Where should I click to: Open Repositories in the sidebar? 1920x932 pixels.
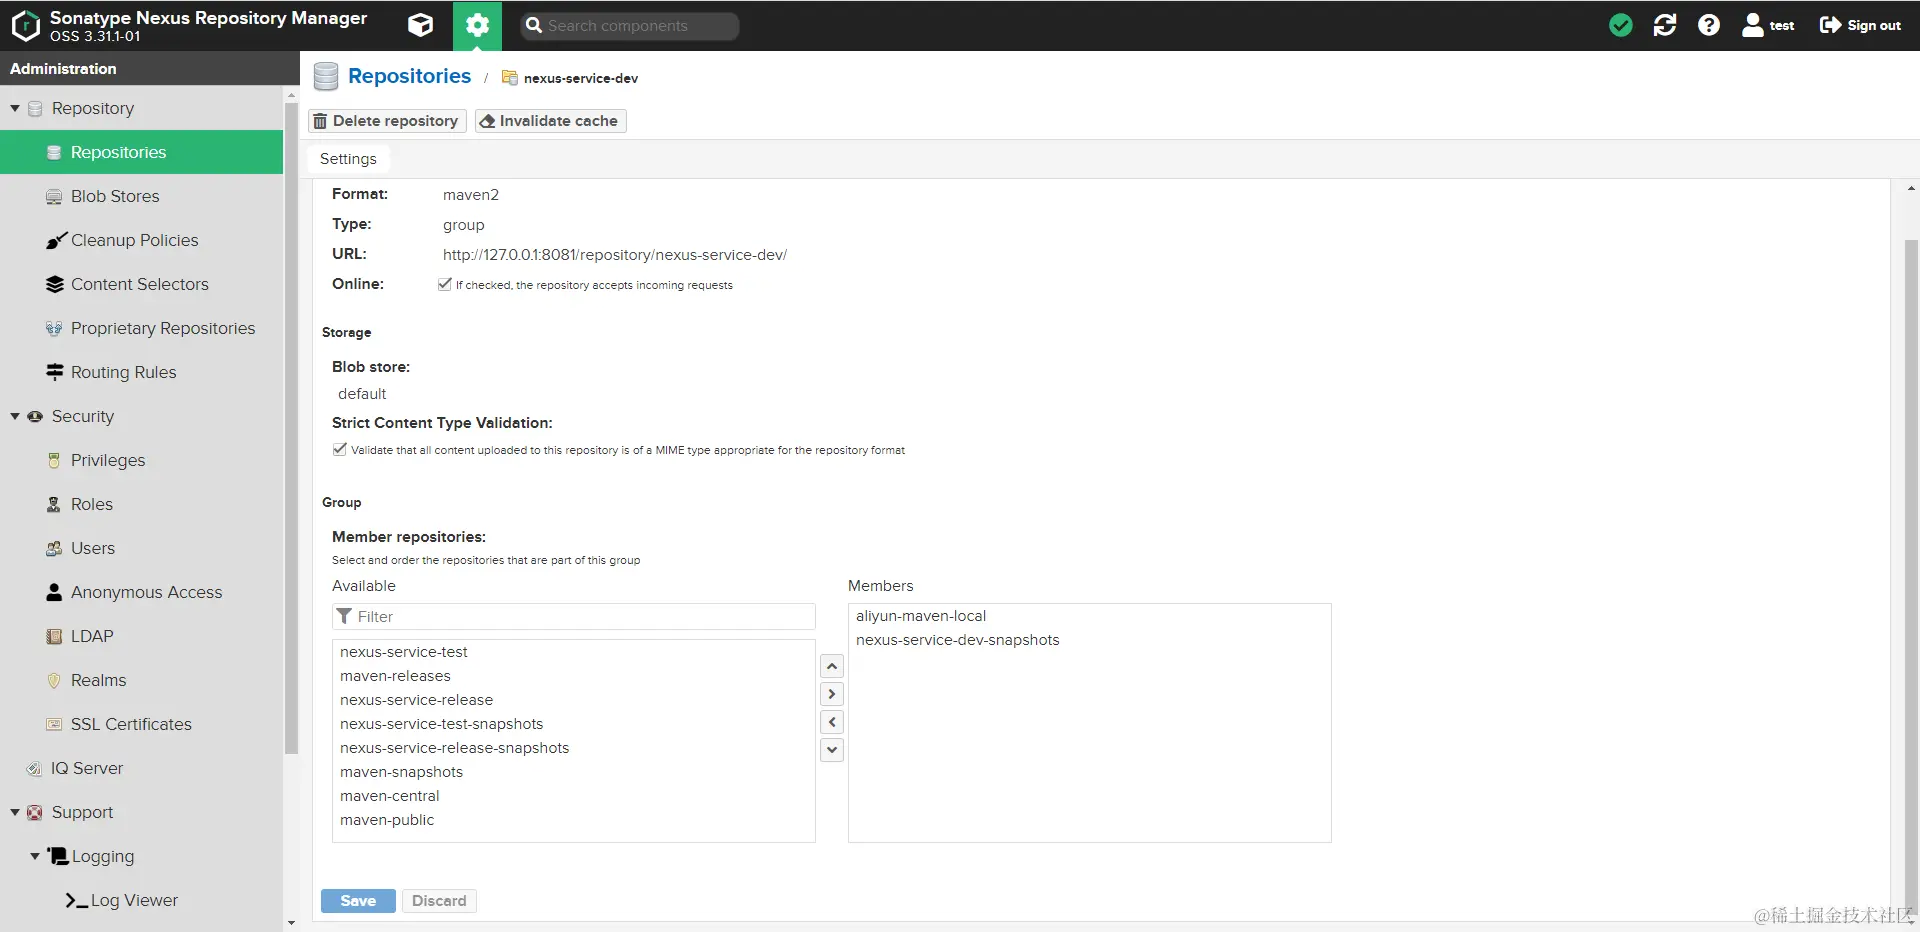(142, 152)
